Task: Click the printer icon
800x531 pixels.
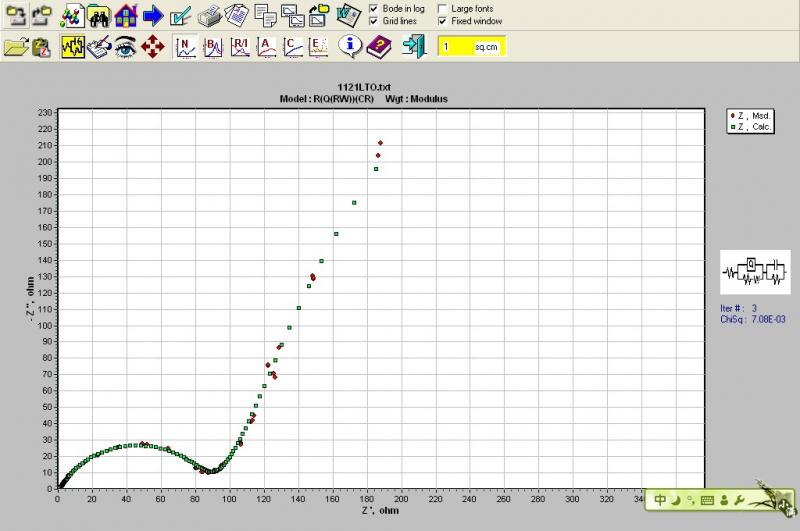Action: pos(209,16)
